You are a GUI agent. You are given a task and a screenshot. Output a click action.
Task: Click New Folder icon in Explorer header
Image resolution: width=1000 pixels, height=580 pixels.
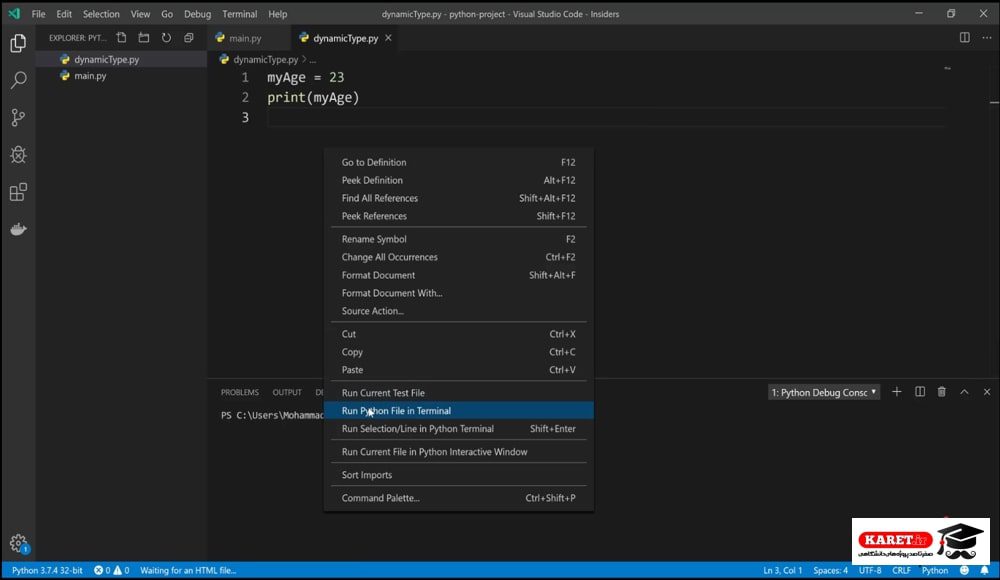pyautogui.click(x=143, y=38)
